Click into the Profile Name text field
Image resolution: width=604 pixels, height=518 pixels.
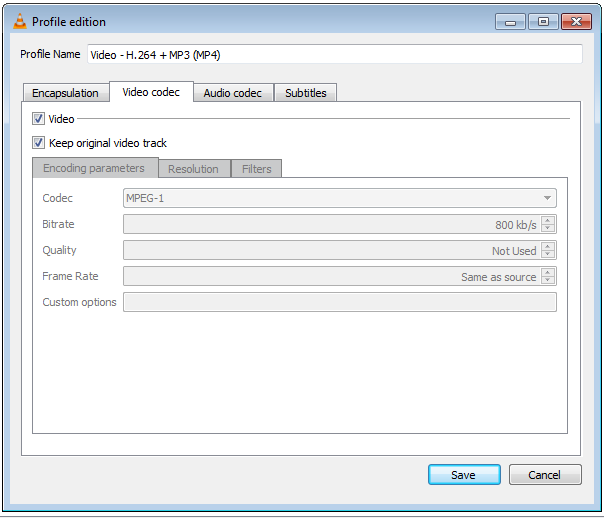[x=334, y=54]
